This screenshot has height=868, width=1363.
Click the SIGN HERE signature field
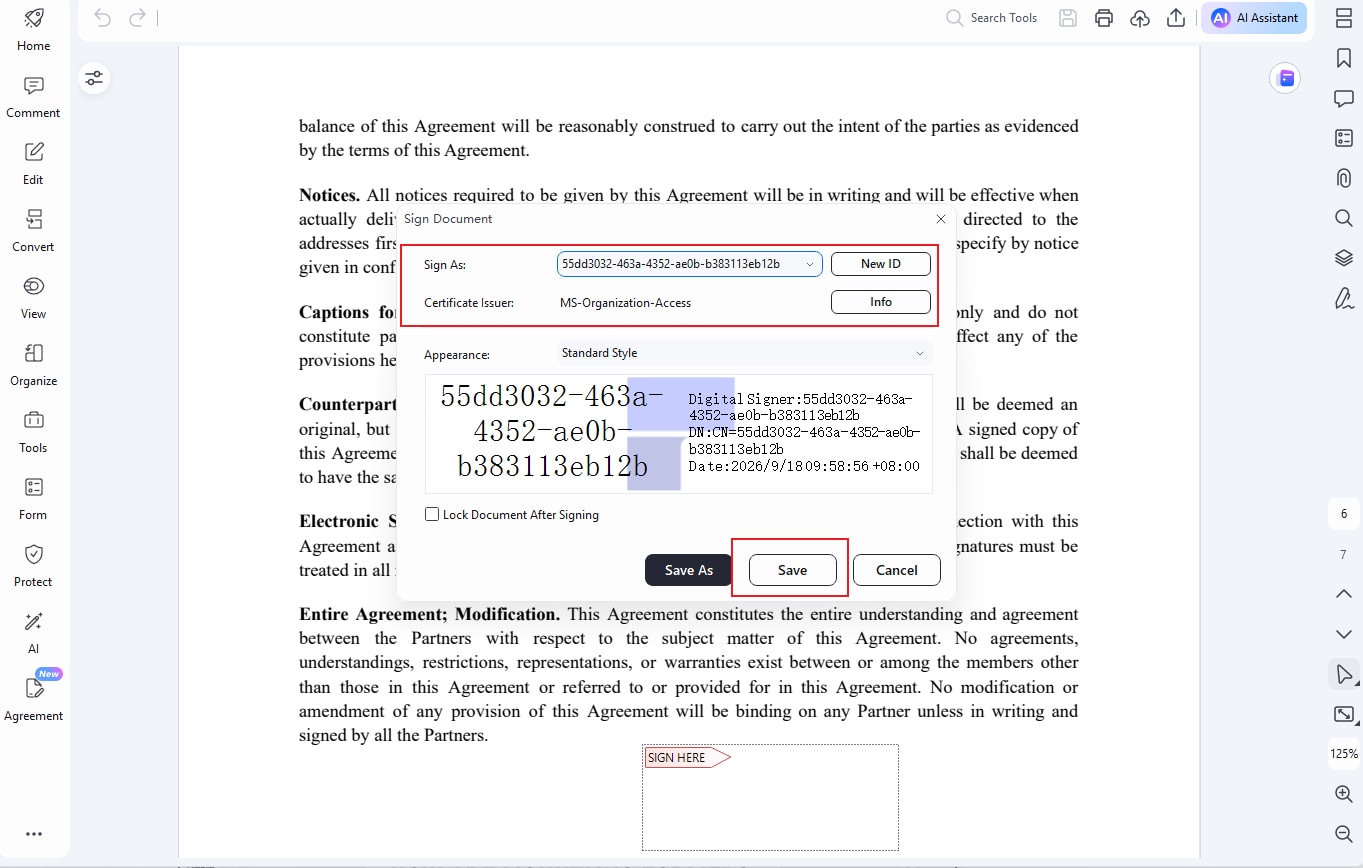click(770, 797)
